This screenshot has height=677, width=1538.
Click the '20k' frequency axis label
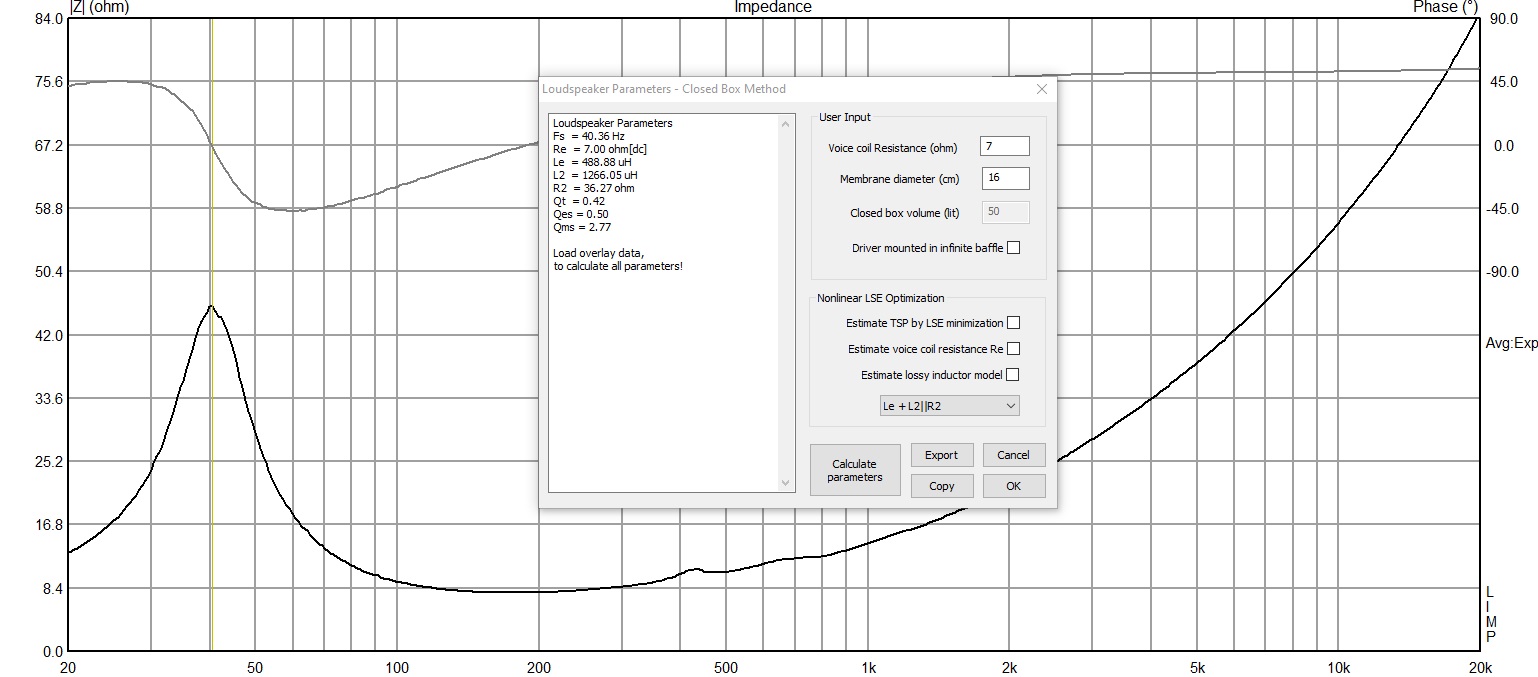point(1479,667)
